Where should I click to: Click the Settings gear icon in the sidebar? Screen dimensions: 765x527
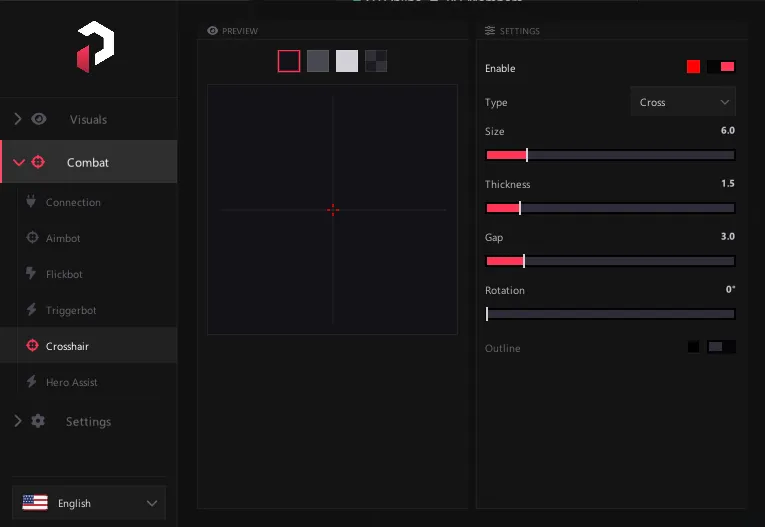point(38,421)
